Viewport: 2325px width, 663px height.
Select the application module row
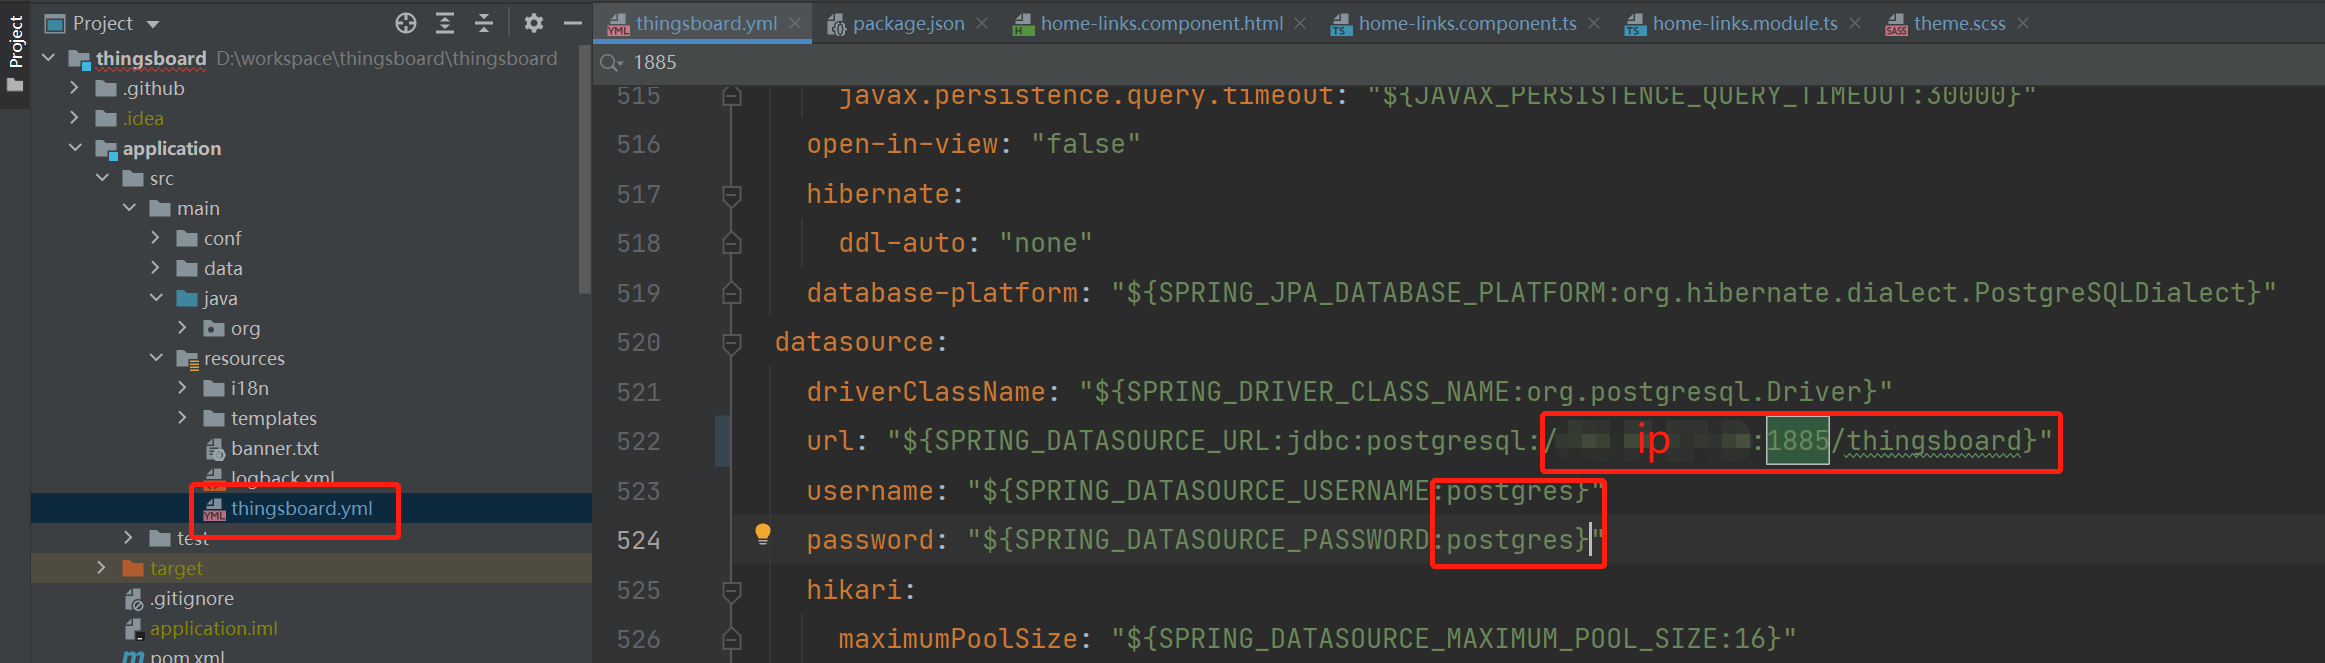(x=311, y=148)
